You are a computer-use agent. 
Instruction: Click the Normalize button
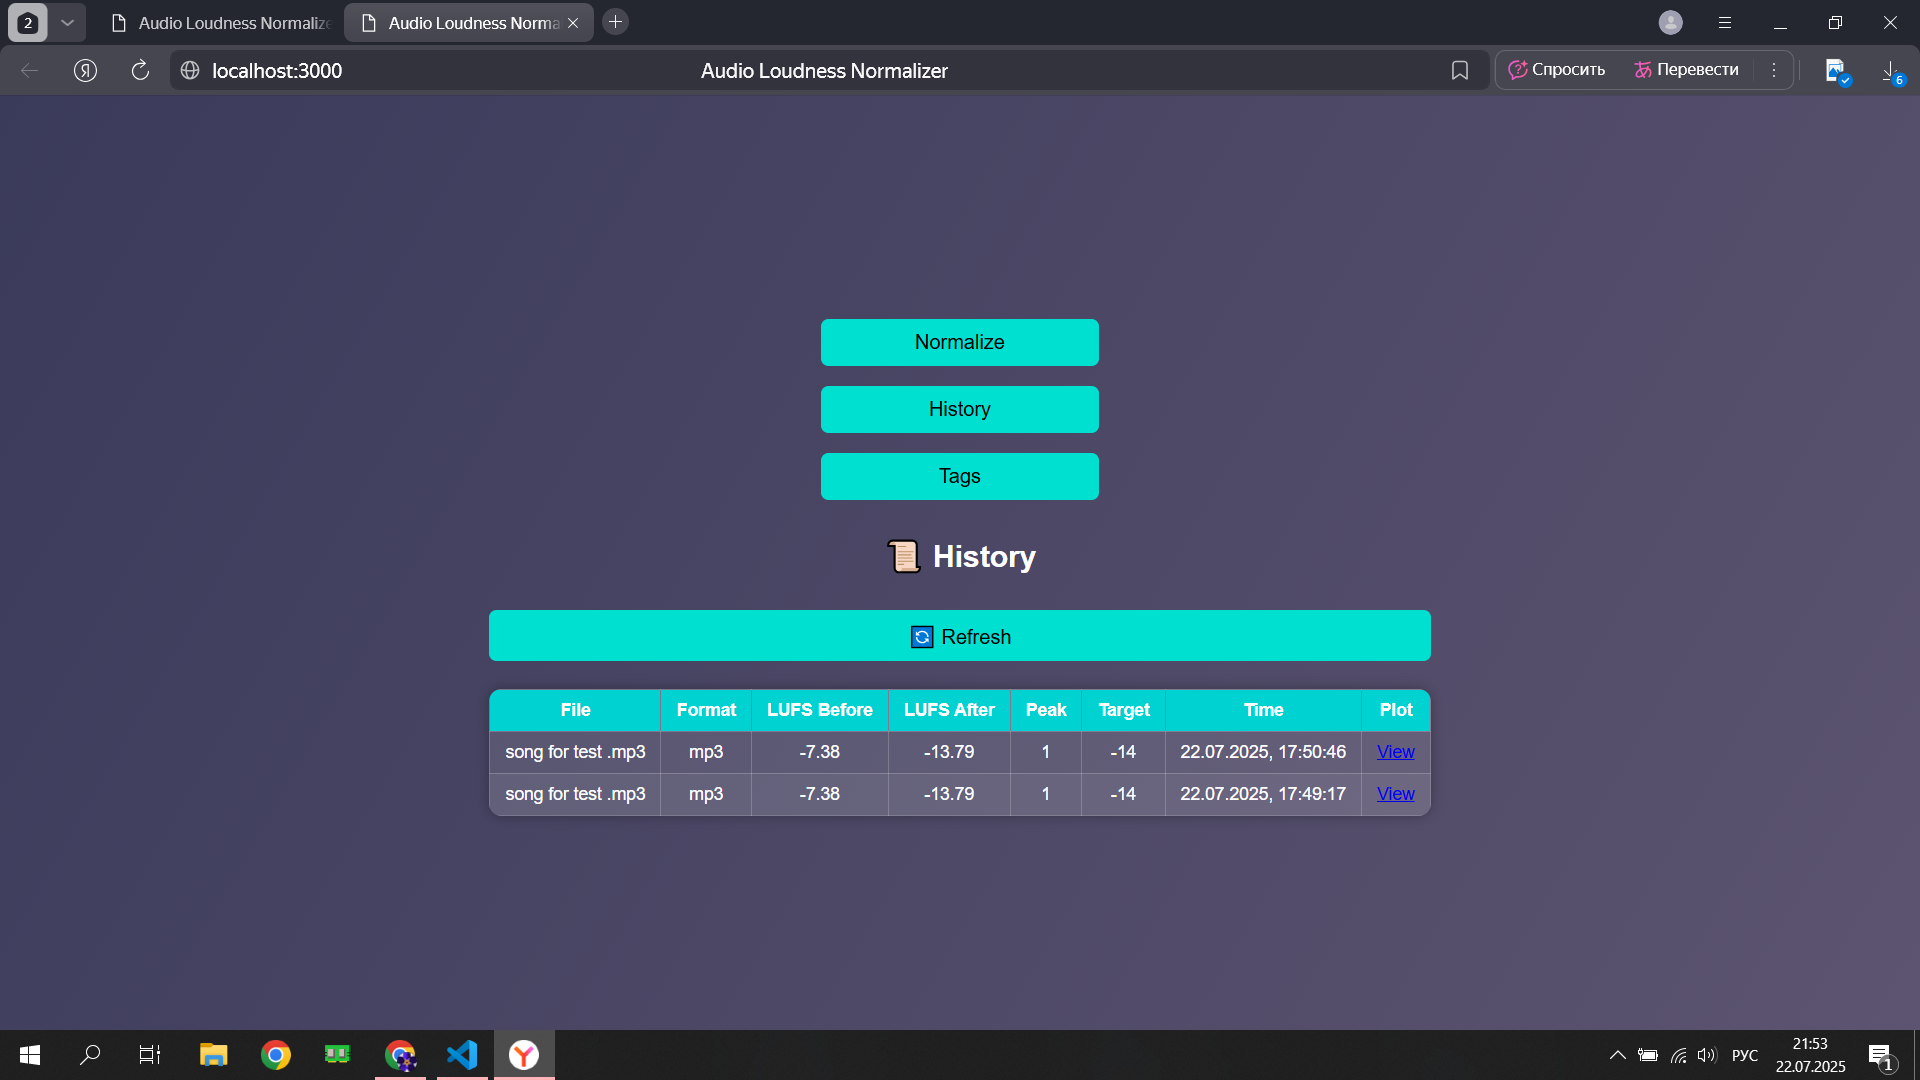click(x=959, y=342)
